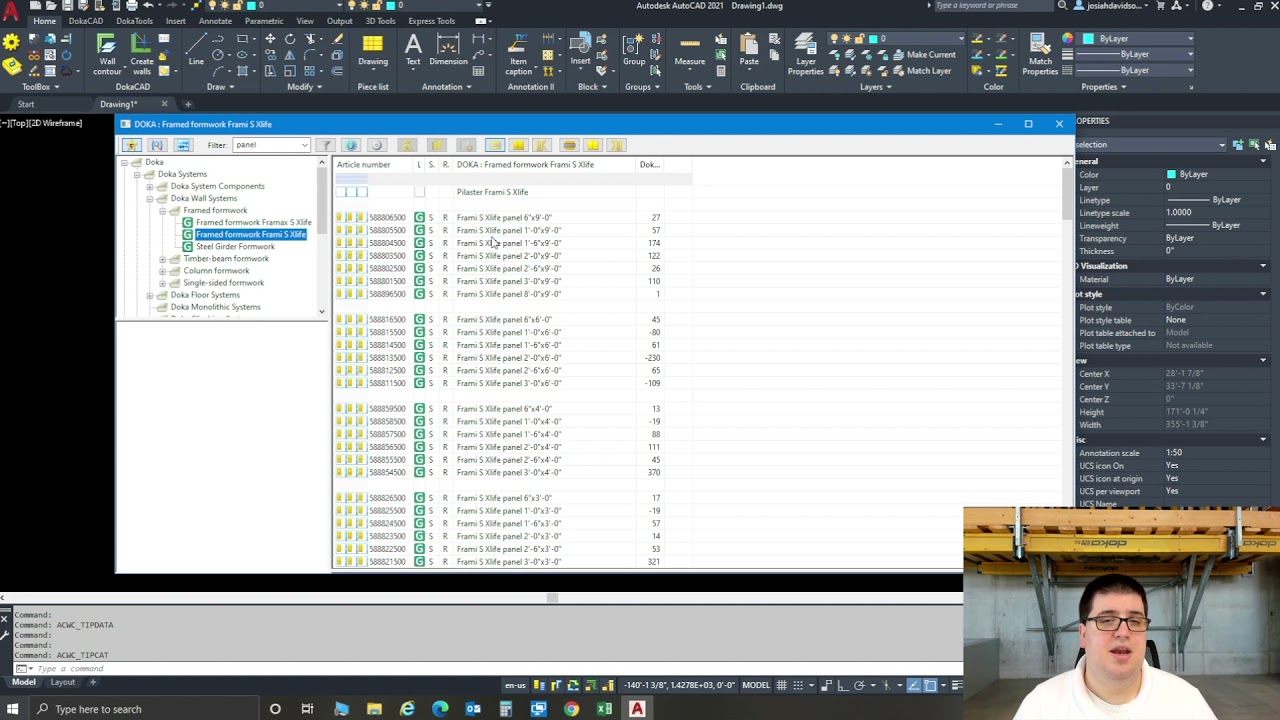Click the Paste clipboard icon
The height and width of the screenshot is (720, 1280).
[749, 50]
